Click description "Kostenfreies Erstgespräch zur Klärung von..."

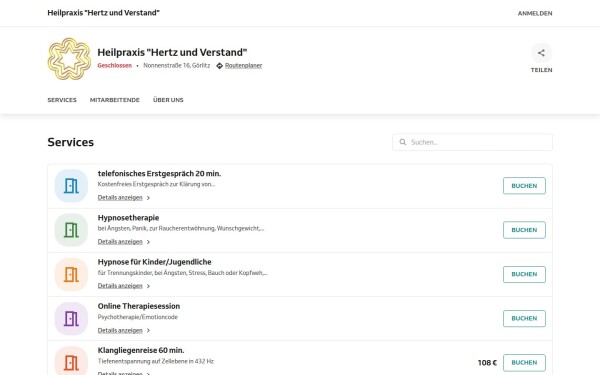coord(156,184)
